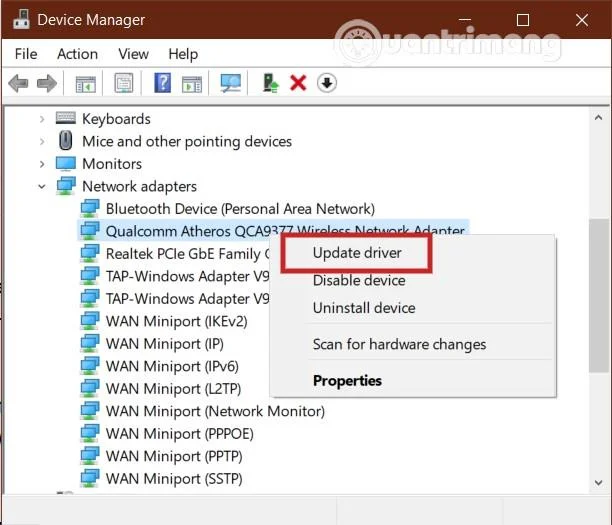Screen dimensions: 612x525
Task: Click the Keyboards category icon
Action: coord(66,118)
